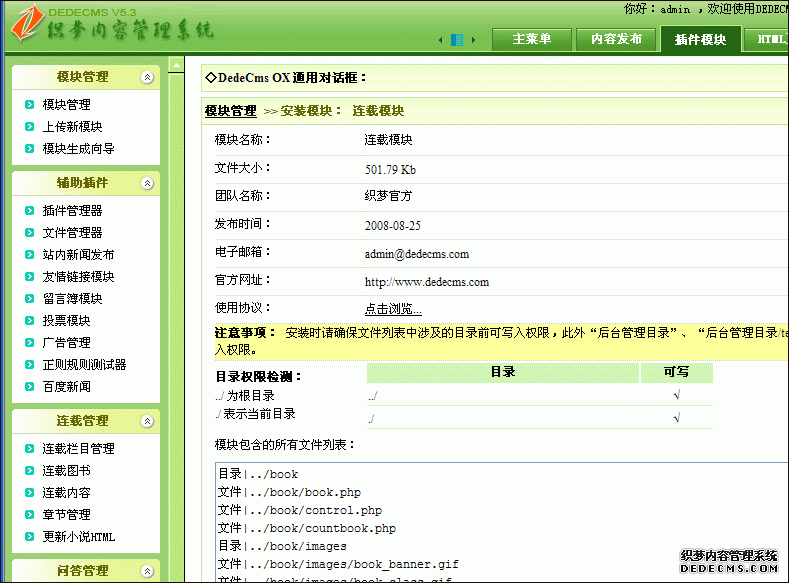Switch to the 内容发布 tab

pyautogui.click(x=616, y=39)
